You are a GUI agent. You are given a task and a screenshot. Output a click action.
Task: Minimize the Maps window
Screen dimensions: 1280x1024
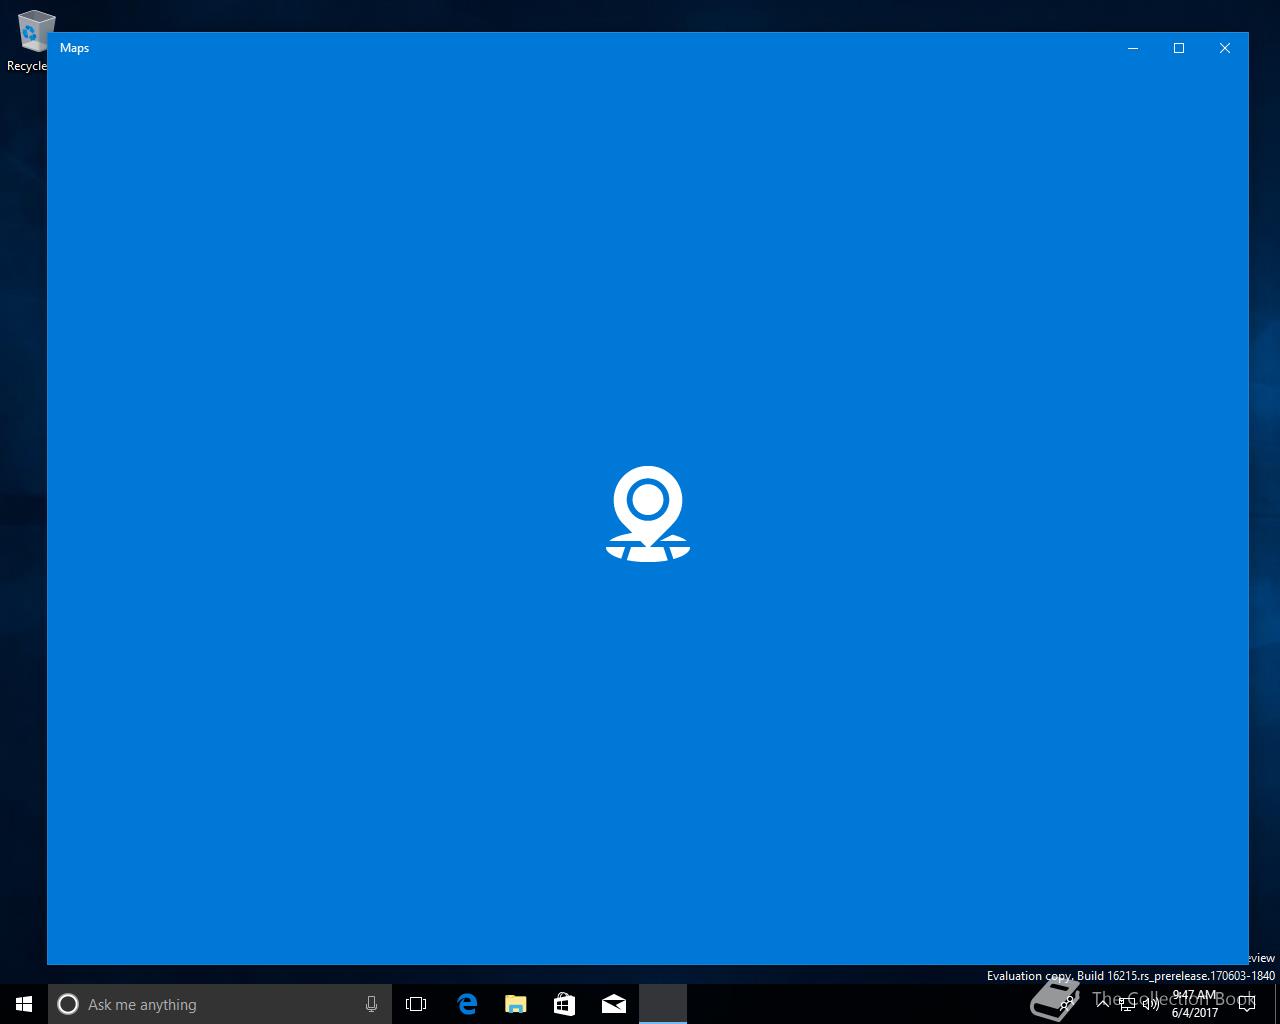[x=1133, y=48]
